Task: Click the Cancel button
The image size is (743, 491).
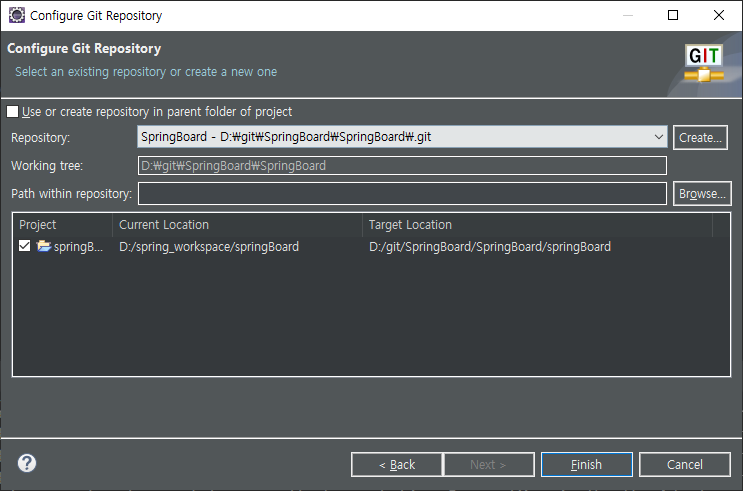Action: coord(685,464)
